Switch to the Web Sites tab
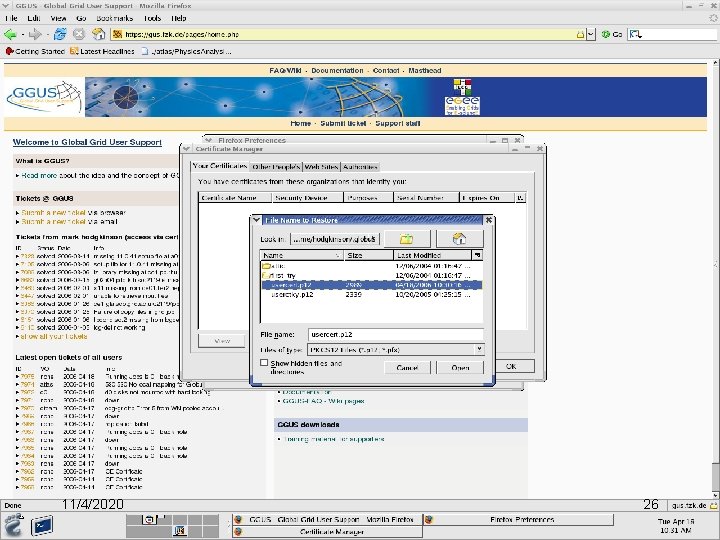 pyautogui.click(x=321, y=166)
